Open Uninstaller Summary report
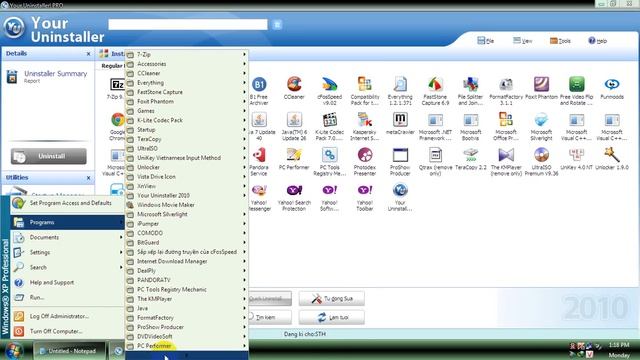Image resolution: width=640 pixels, height=360 pixels. 56,73
